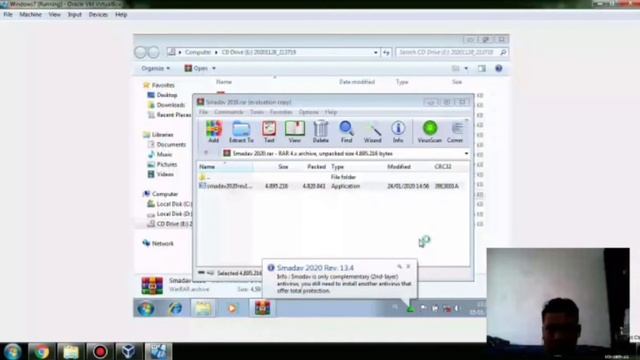This screenshot has width=640, height=360.
Task: Click the Comment toolbar icon
Action: coord(456,131)
